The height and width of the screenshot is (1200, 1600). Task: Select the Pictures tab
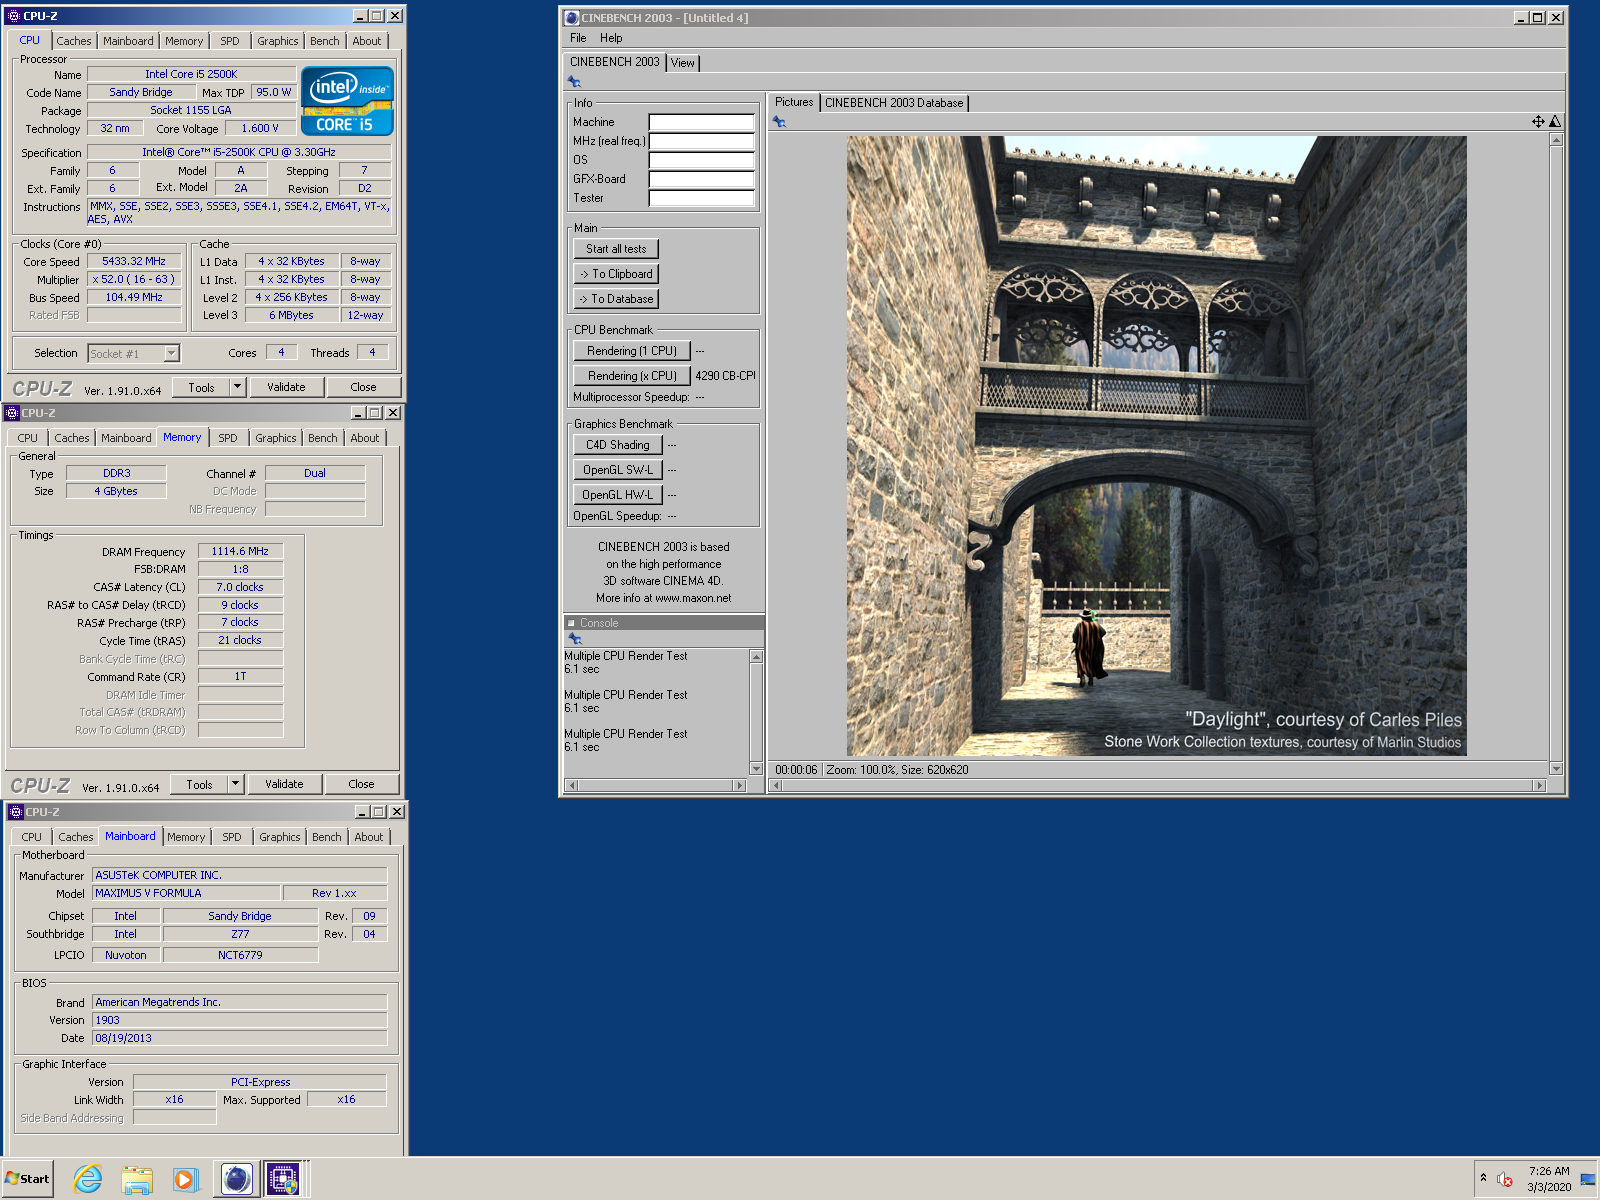pos(794,102)
